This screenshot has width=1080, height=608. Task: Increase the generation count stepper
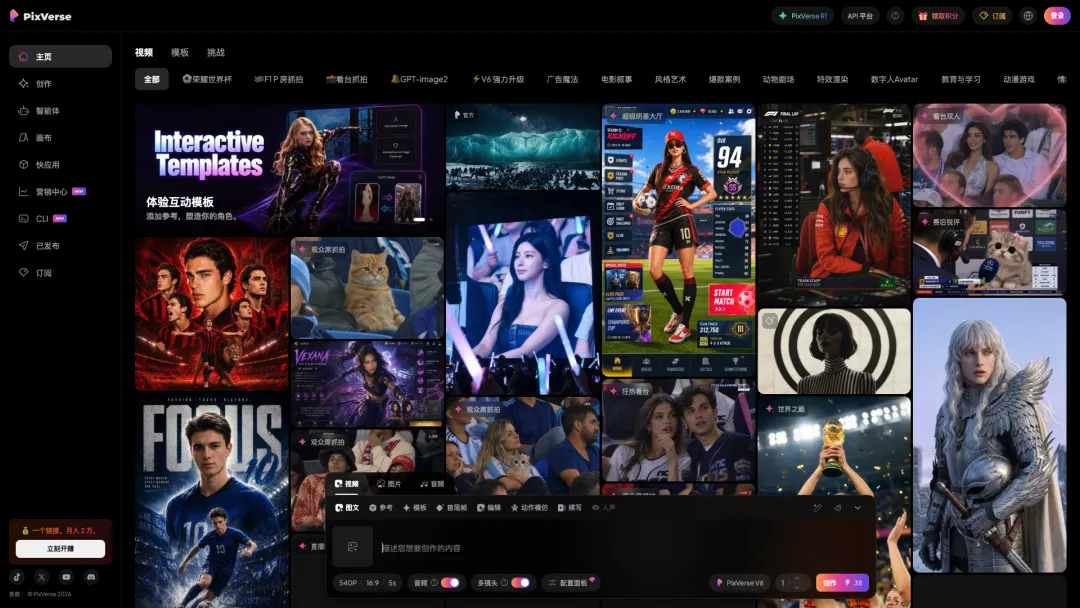(797, 578)
